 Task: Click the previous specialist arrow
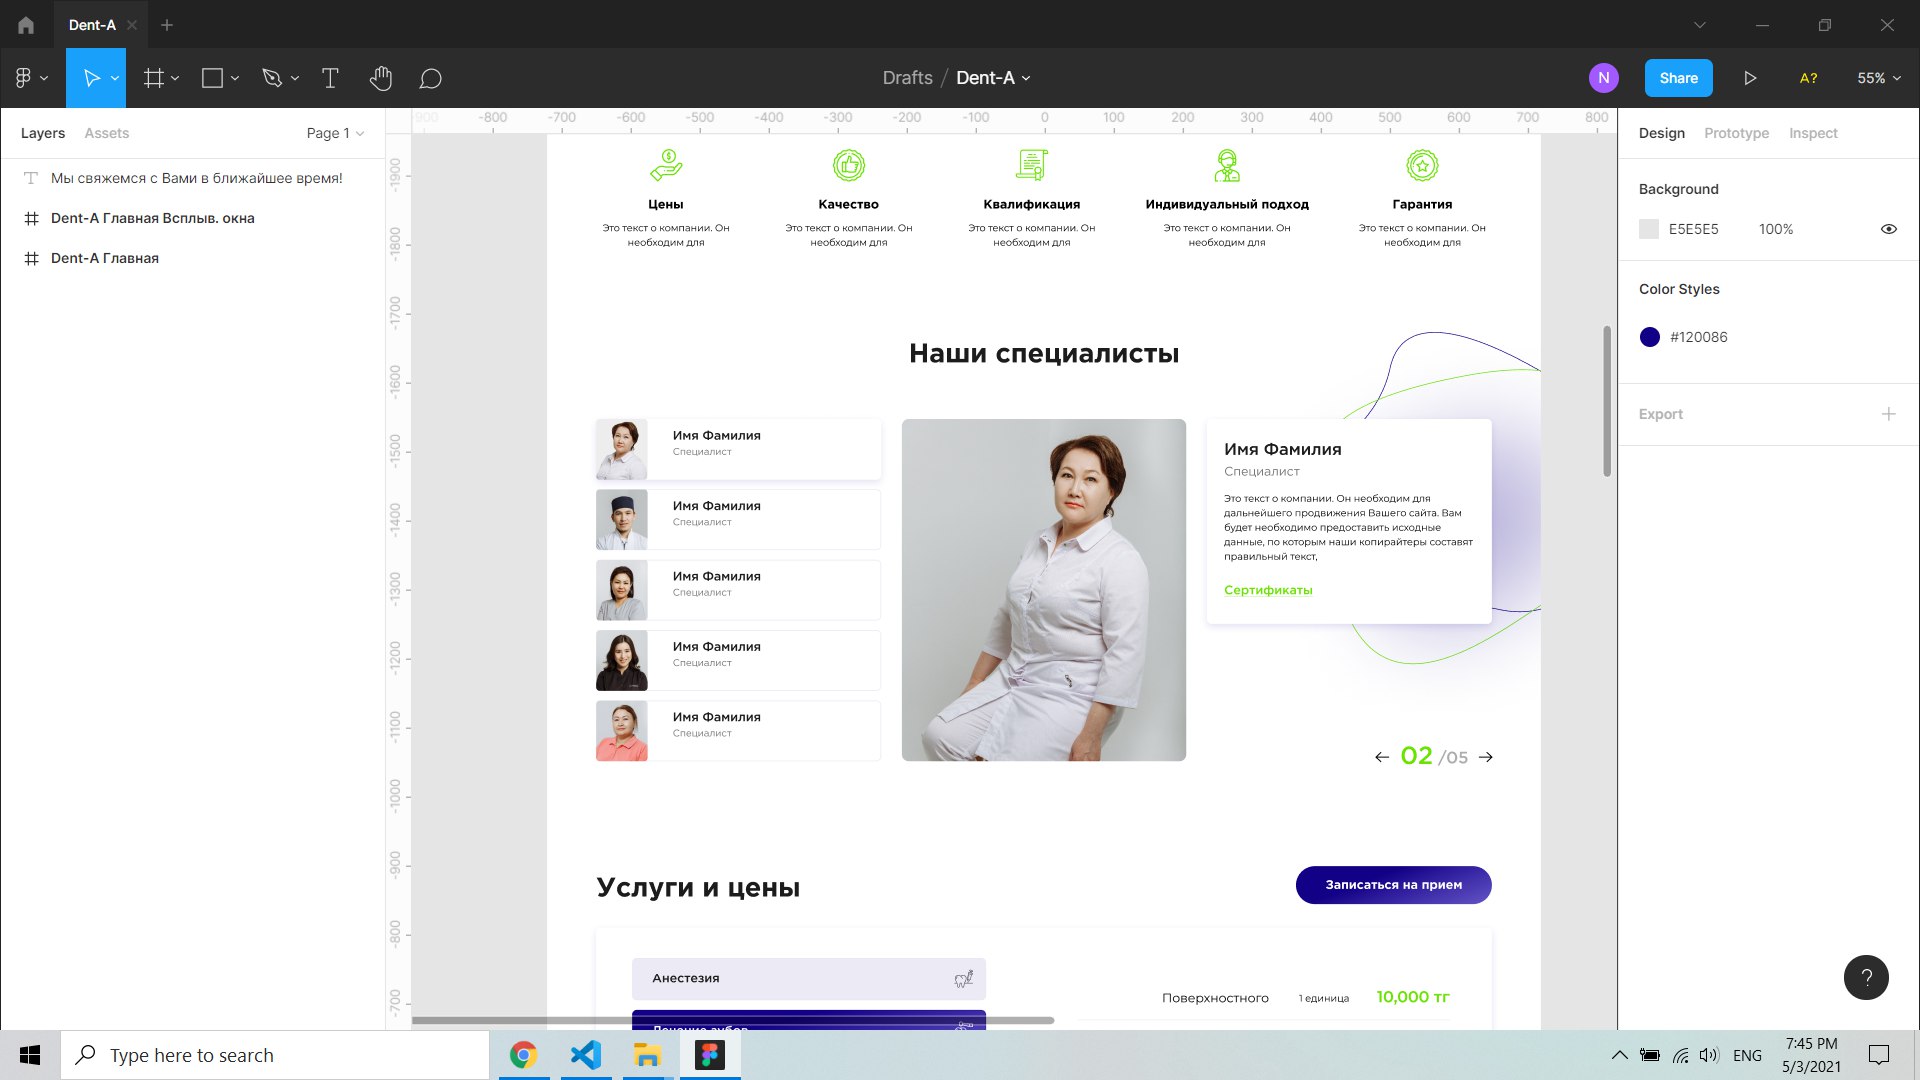(1382, 757)
